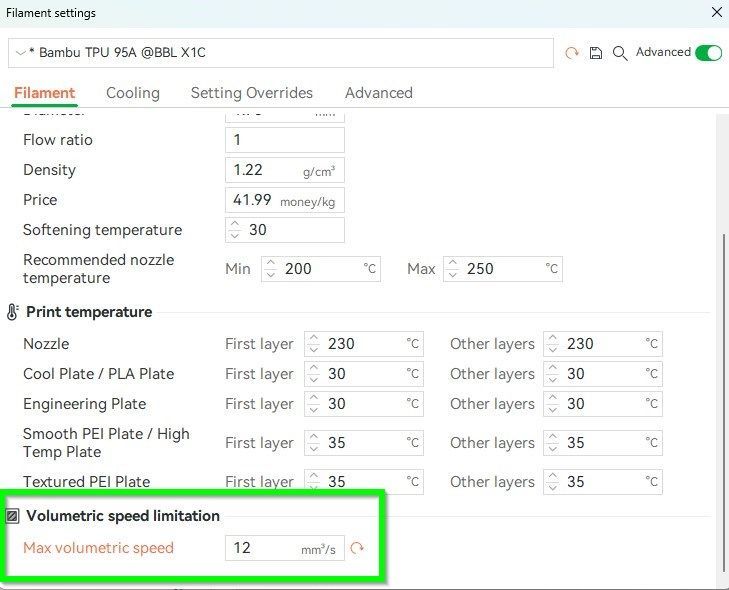Edit the Flow ratio field
The height and width of the screenshot is (590, 729).
(x=285, y=140)
